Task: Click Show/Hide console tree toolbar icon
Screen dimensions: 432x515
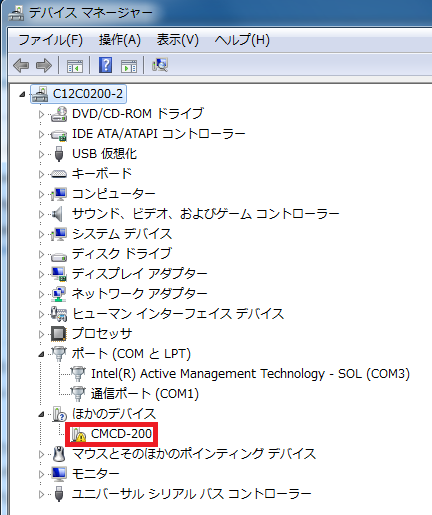Action: (75, 66)
